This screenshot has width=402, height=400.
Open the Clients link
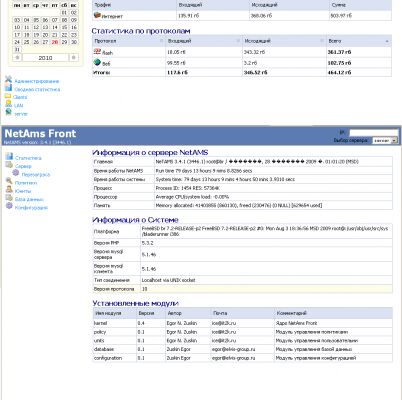(x=20, y=97)
